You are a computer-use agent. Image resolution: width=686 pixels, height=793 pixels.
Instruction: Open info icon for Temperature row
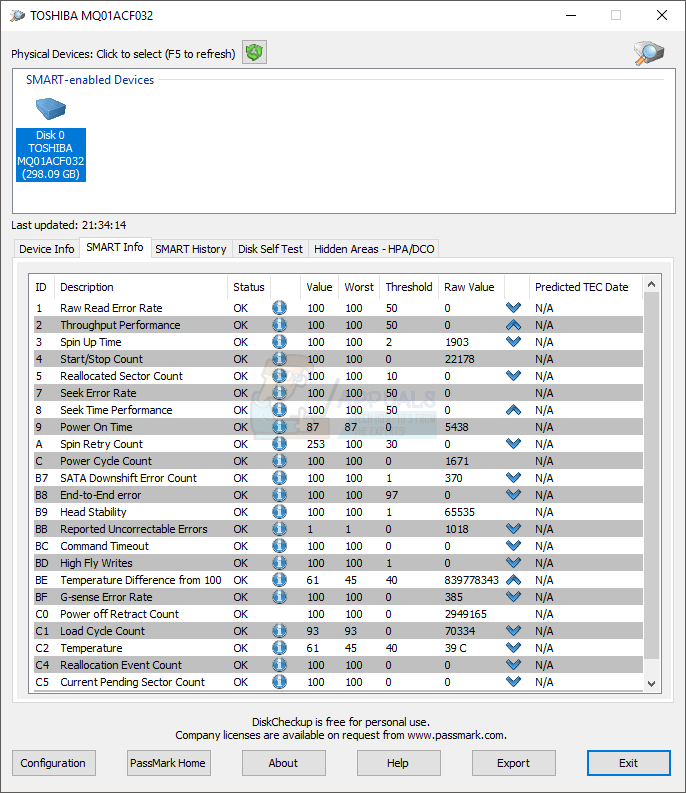point(279,648)
